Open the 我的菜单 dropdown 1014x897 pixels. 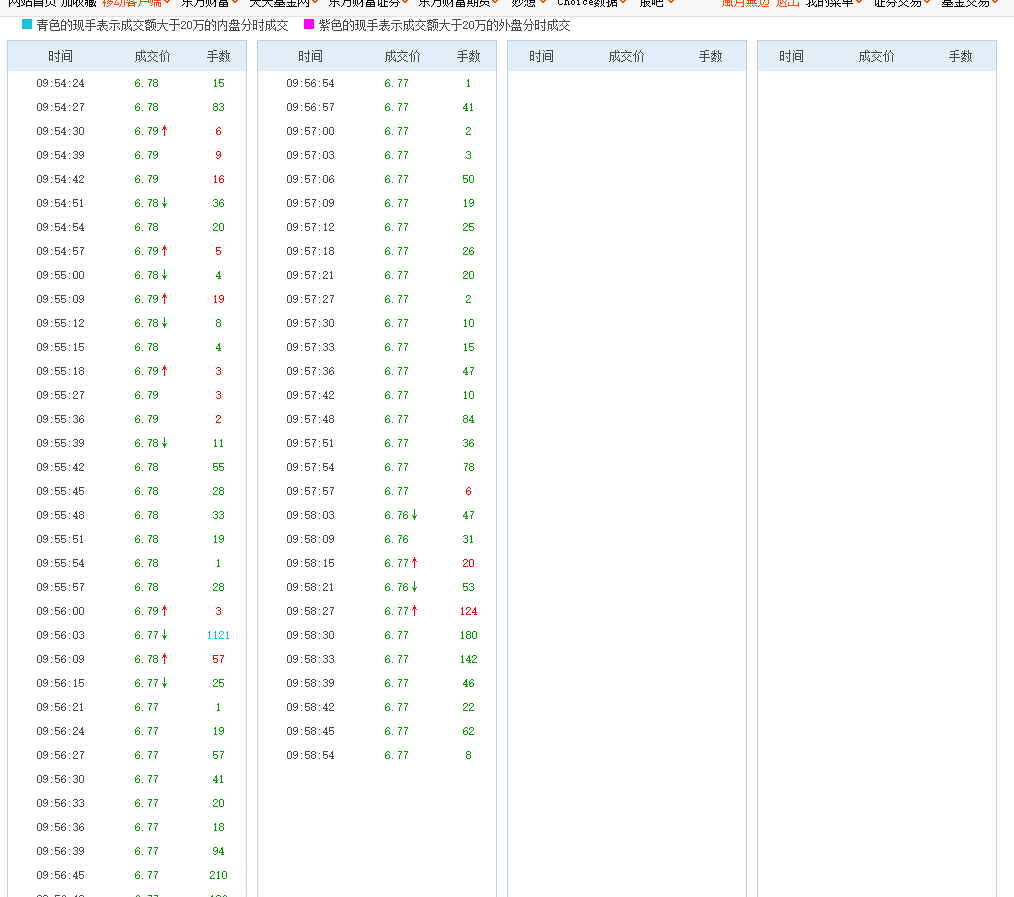[834, 3]
